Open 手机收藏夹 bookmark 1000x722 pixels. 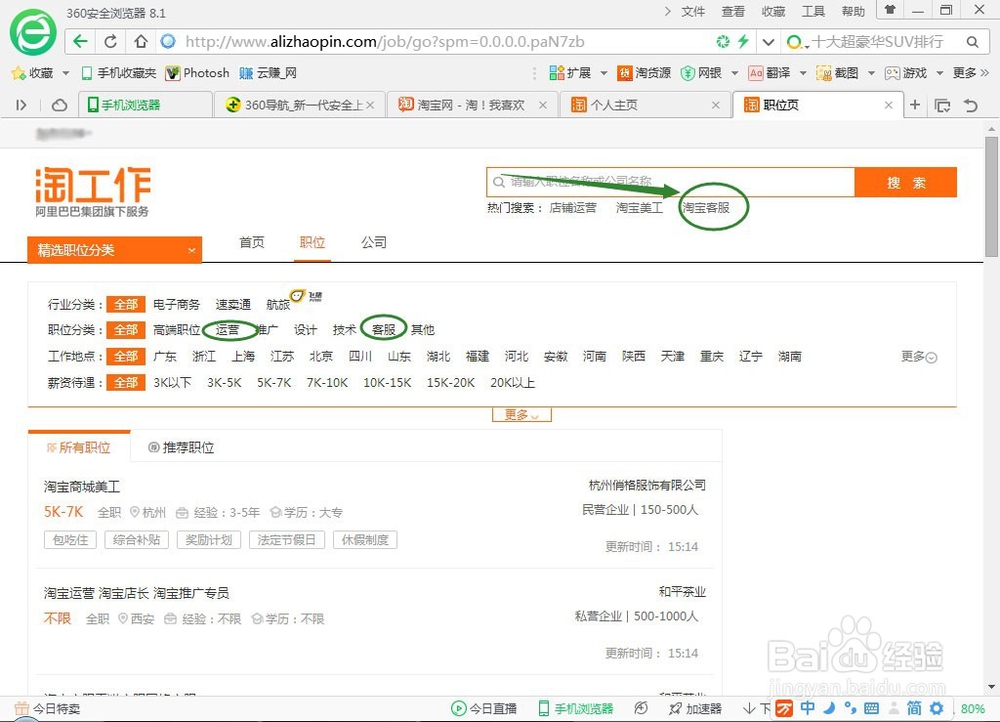tap(119, 73)
